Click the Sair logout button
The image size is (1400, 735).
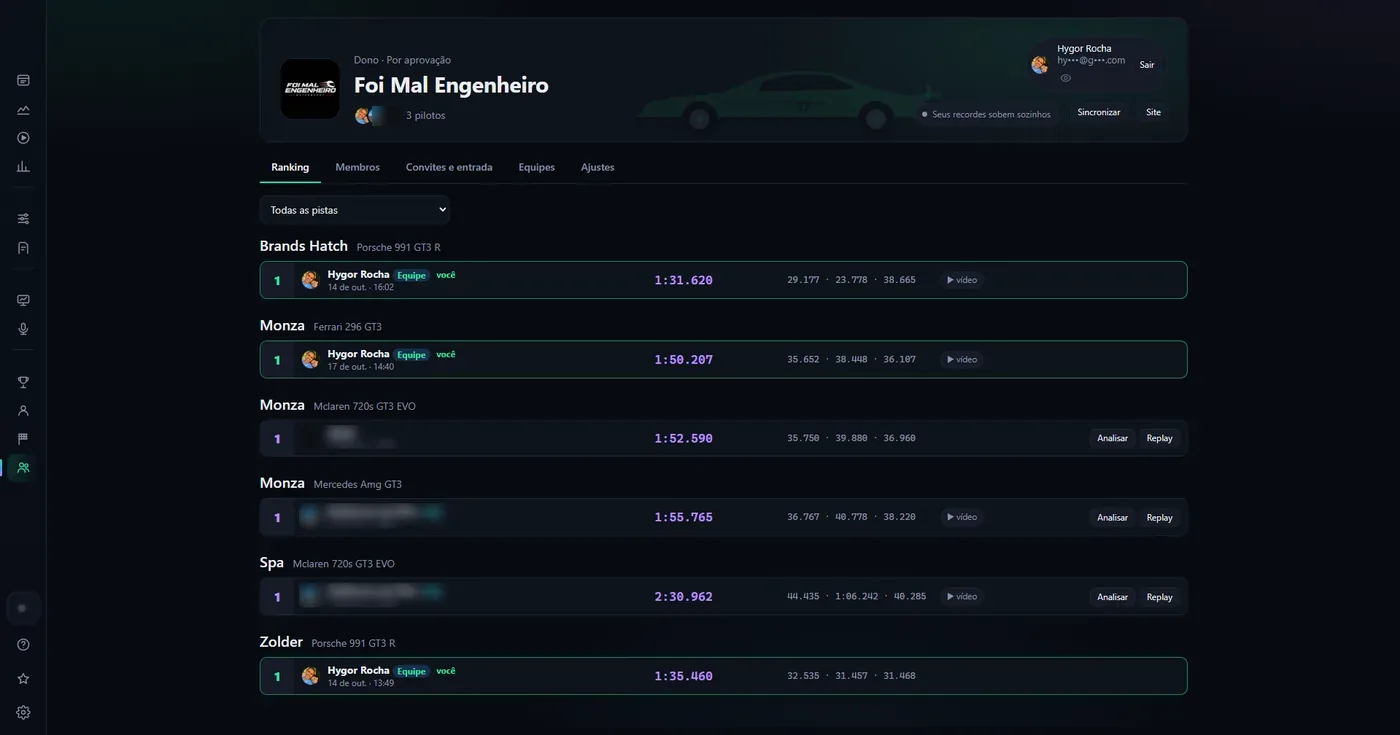tap(1147, 65)
